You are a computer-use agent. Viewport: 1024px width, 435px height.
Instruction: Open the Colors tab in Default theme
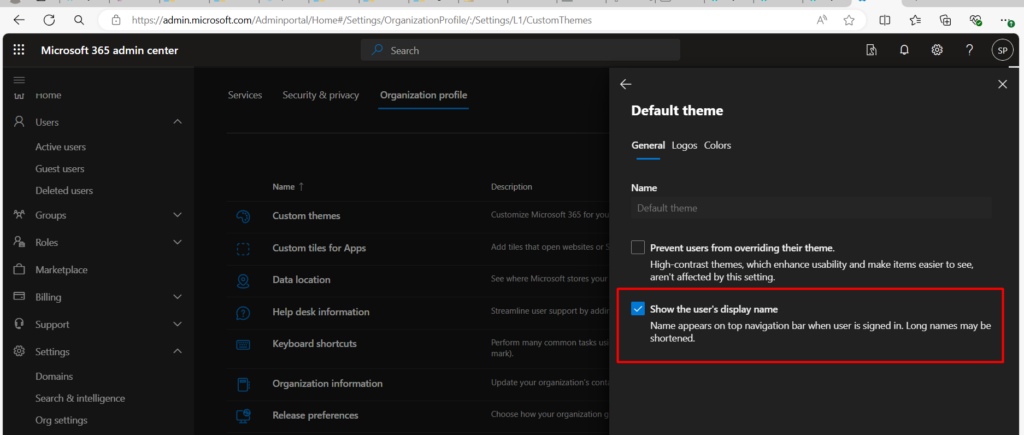pos(718,146)
